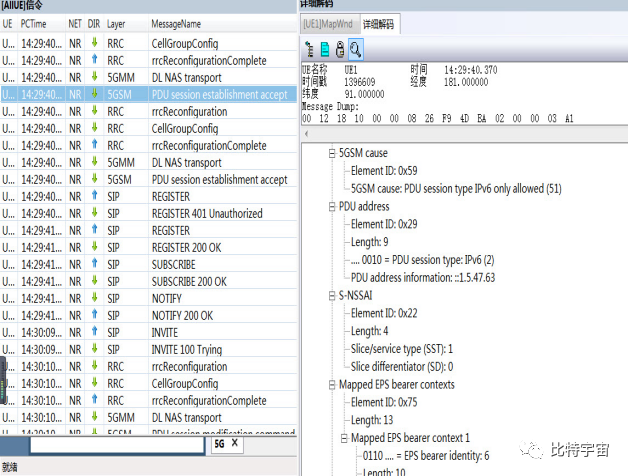
Task: Select 'PDU address information' tree entry
Action: tap(423, 277)
